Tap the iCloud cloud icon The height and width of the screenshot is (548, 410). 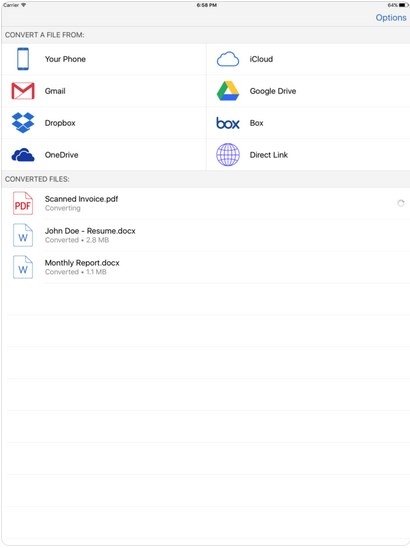coord(228,59)
